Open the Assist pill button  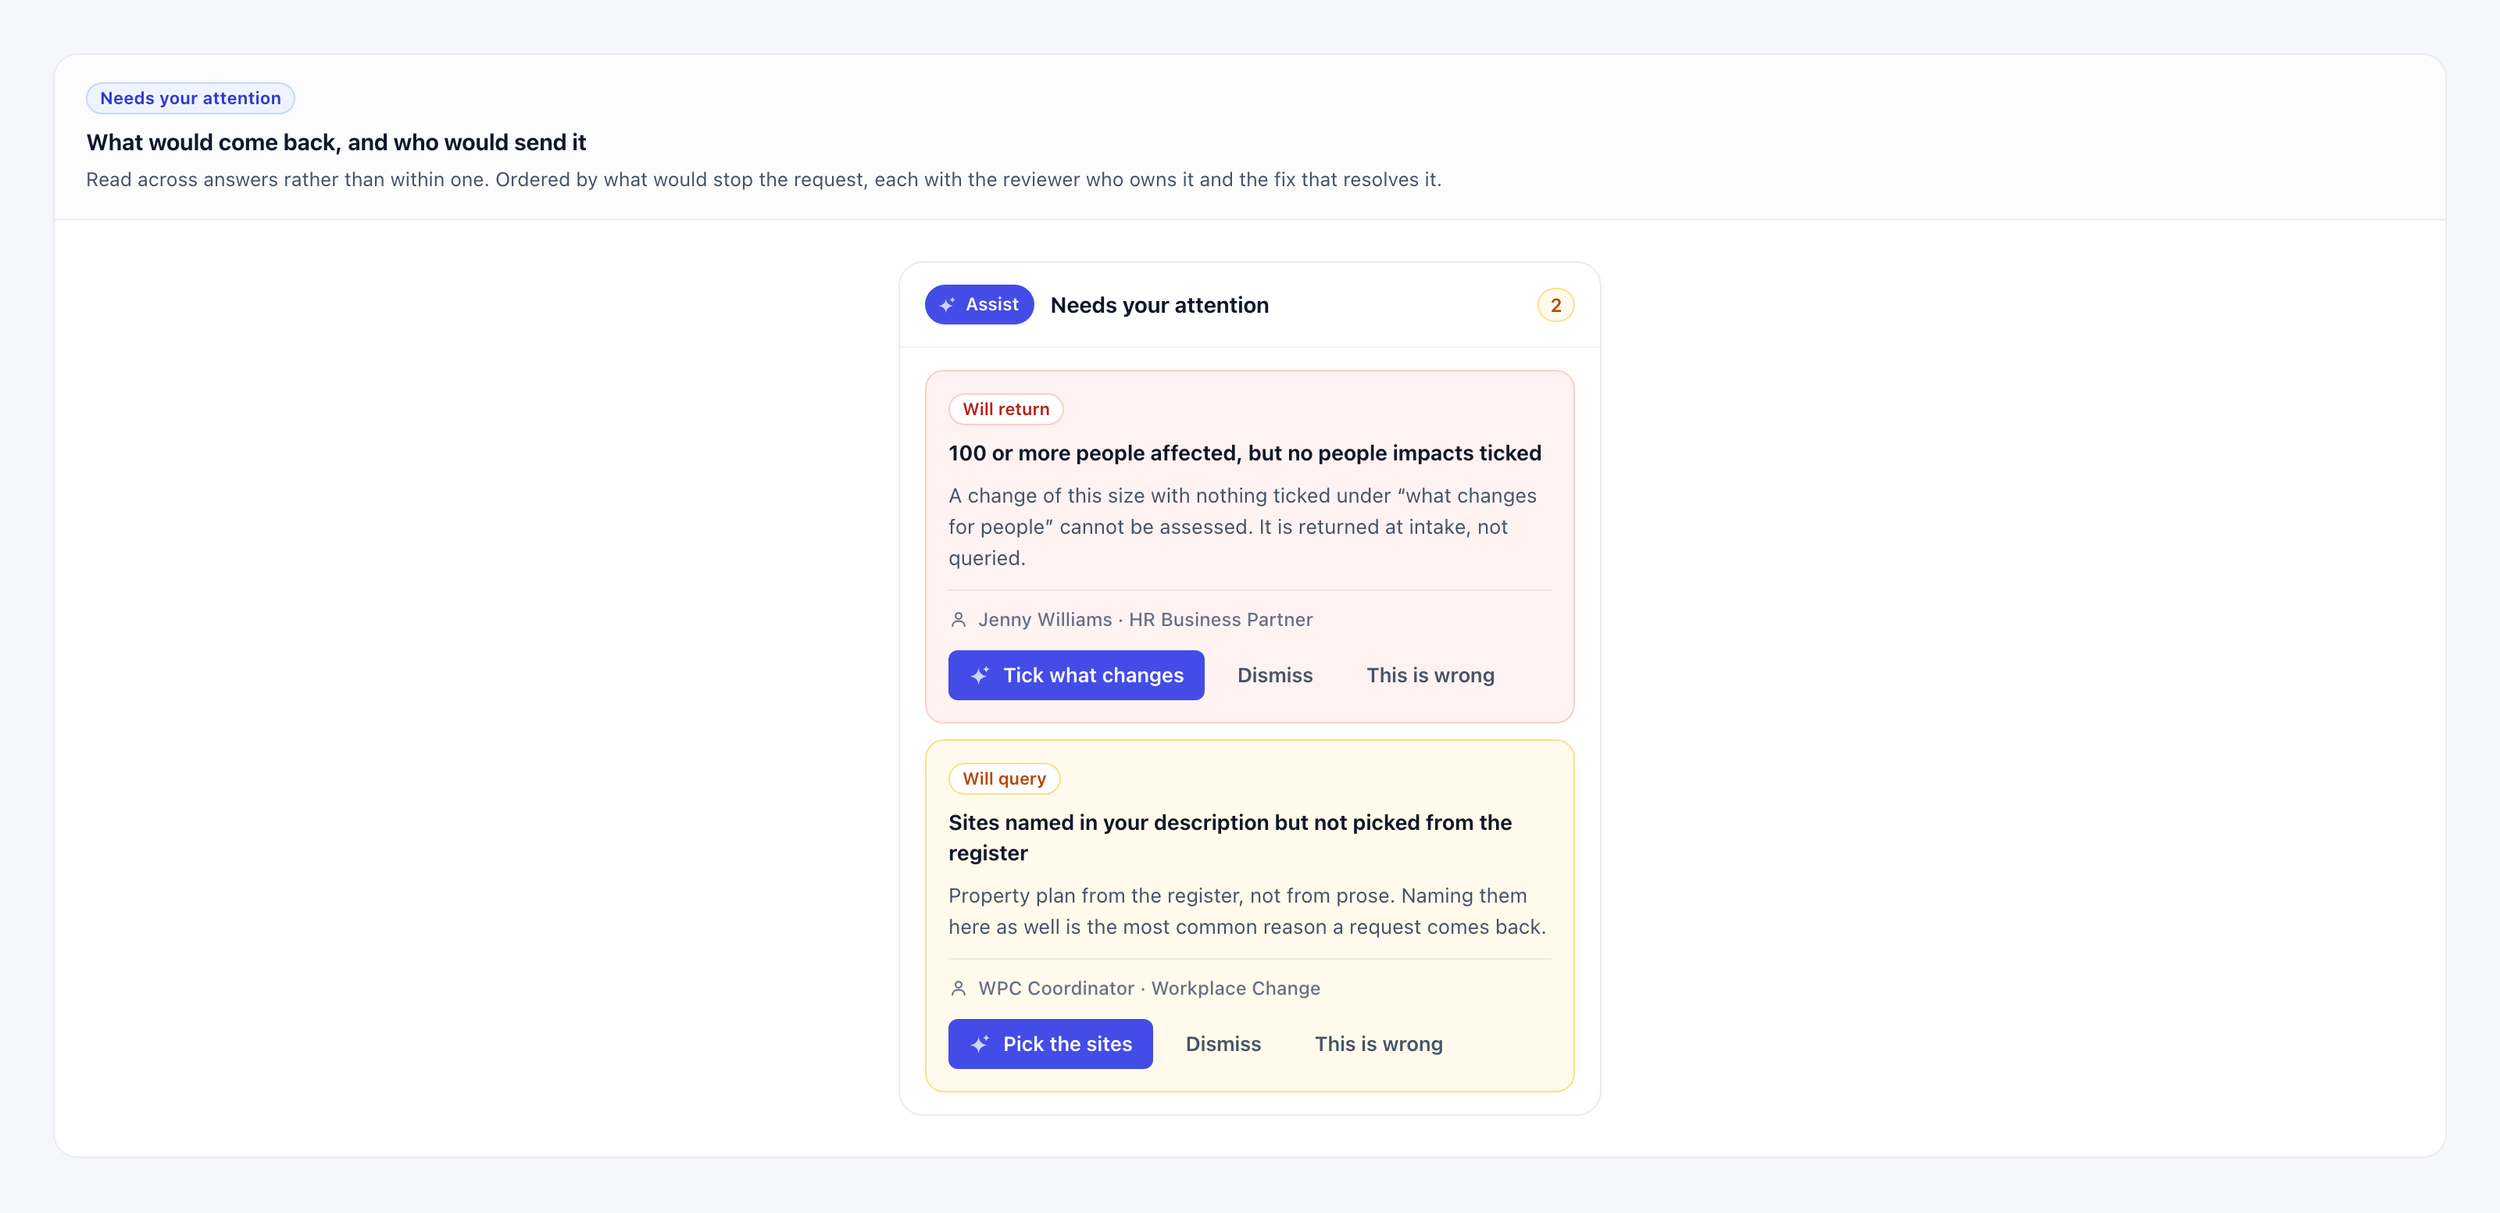tap(979, 305)
